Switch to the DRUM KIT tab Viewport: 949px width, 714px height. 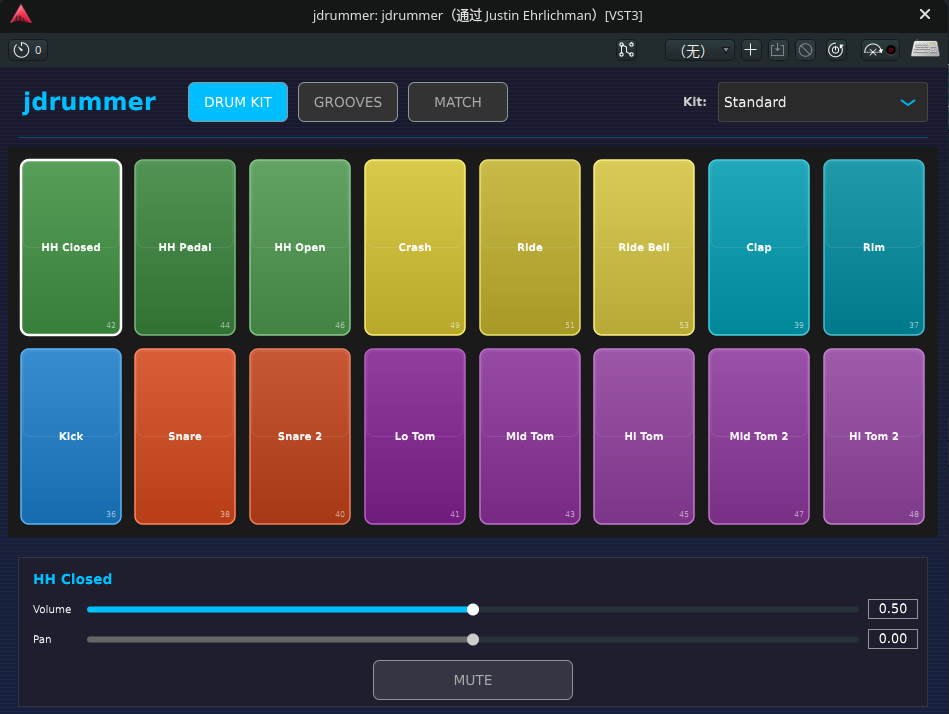click(238, 102)
